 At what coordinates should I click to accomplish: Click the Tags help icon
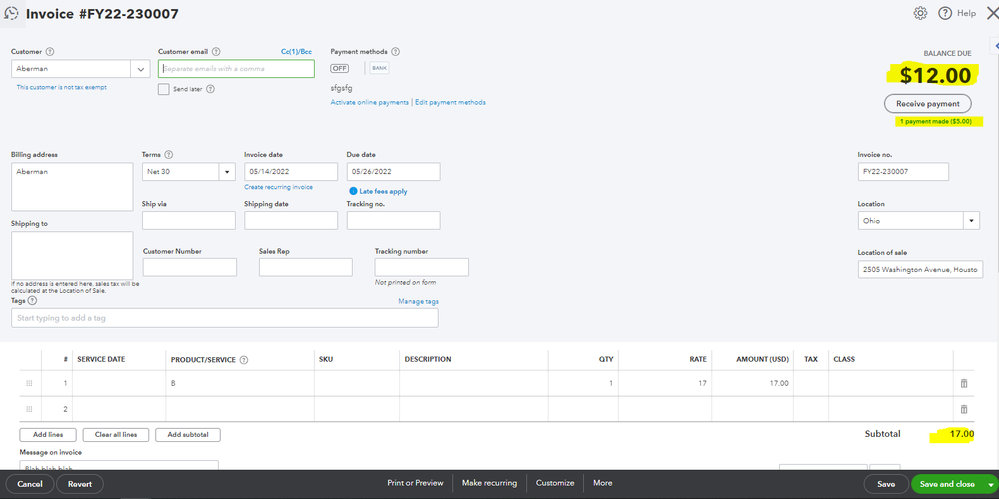click(32, 301)
